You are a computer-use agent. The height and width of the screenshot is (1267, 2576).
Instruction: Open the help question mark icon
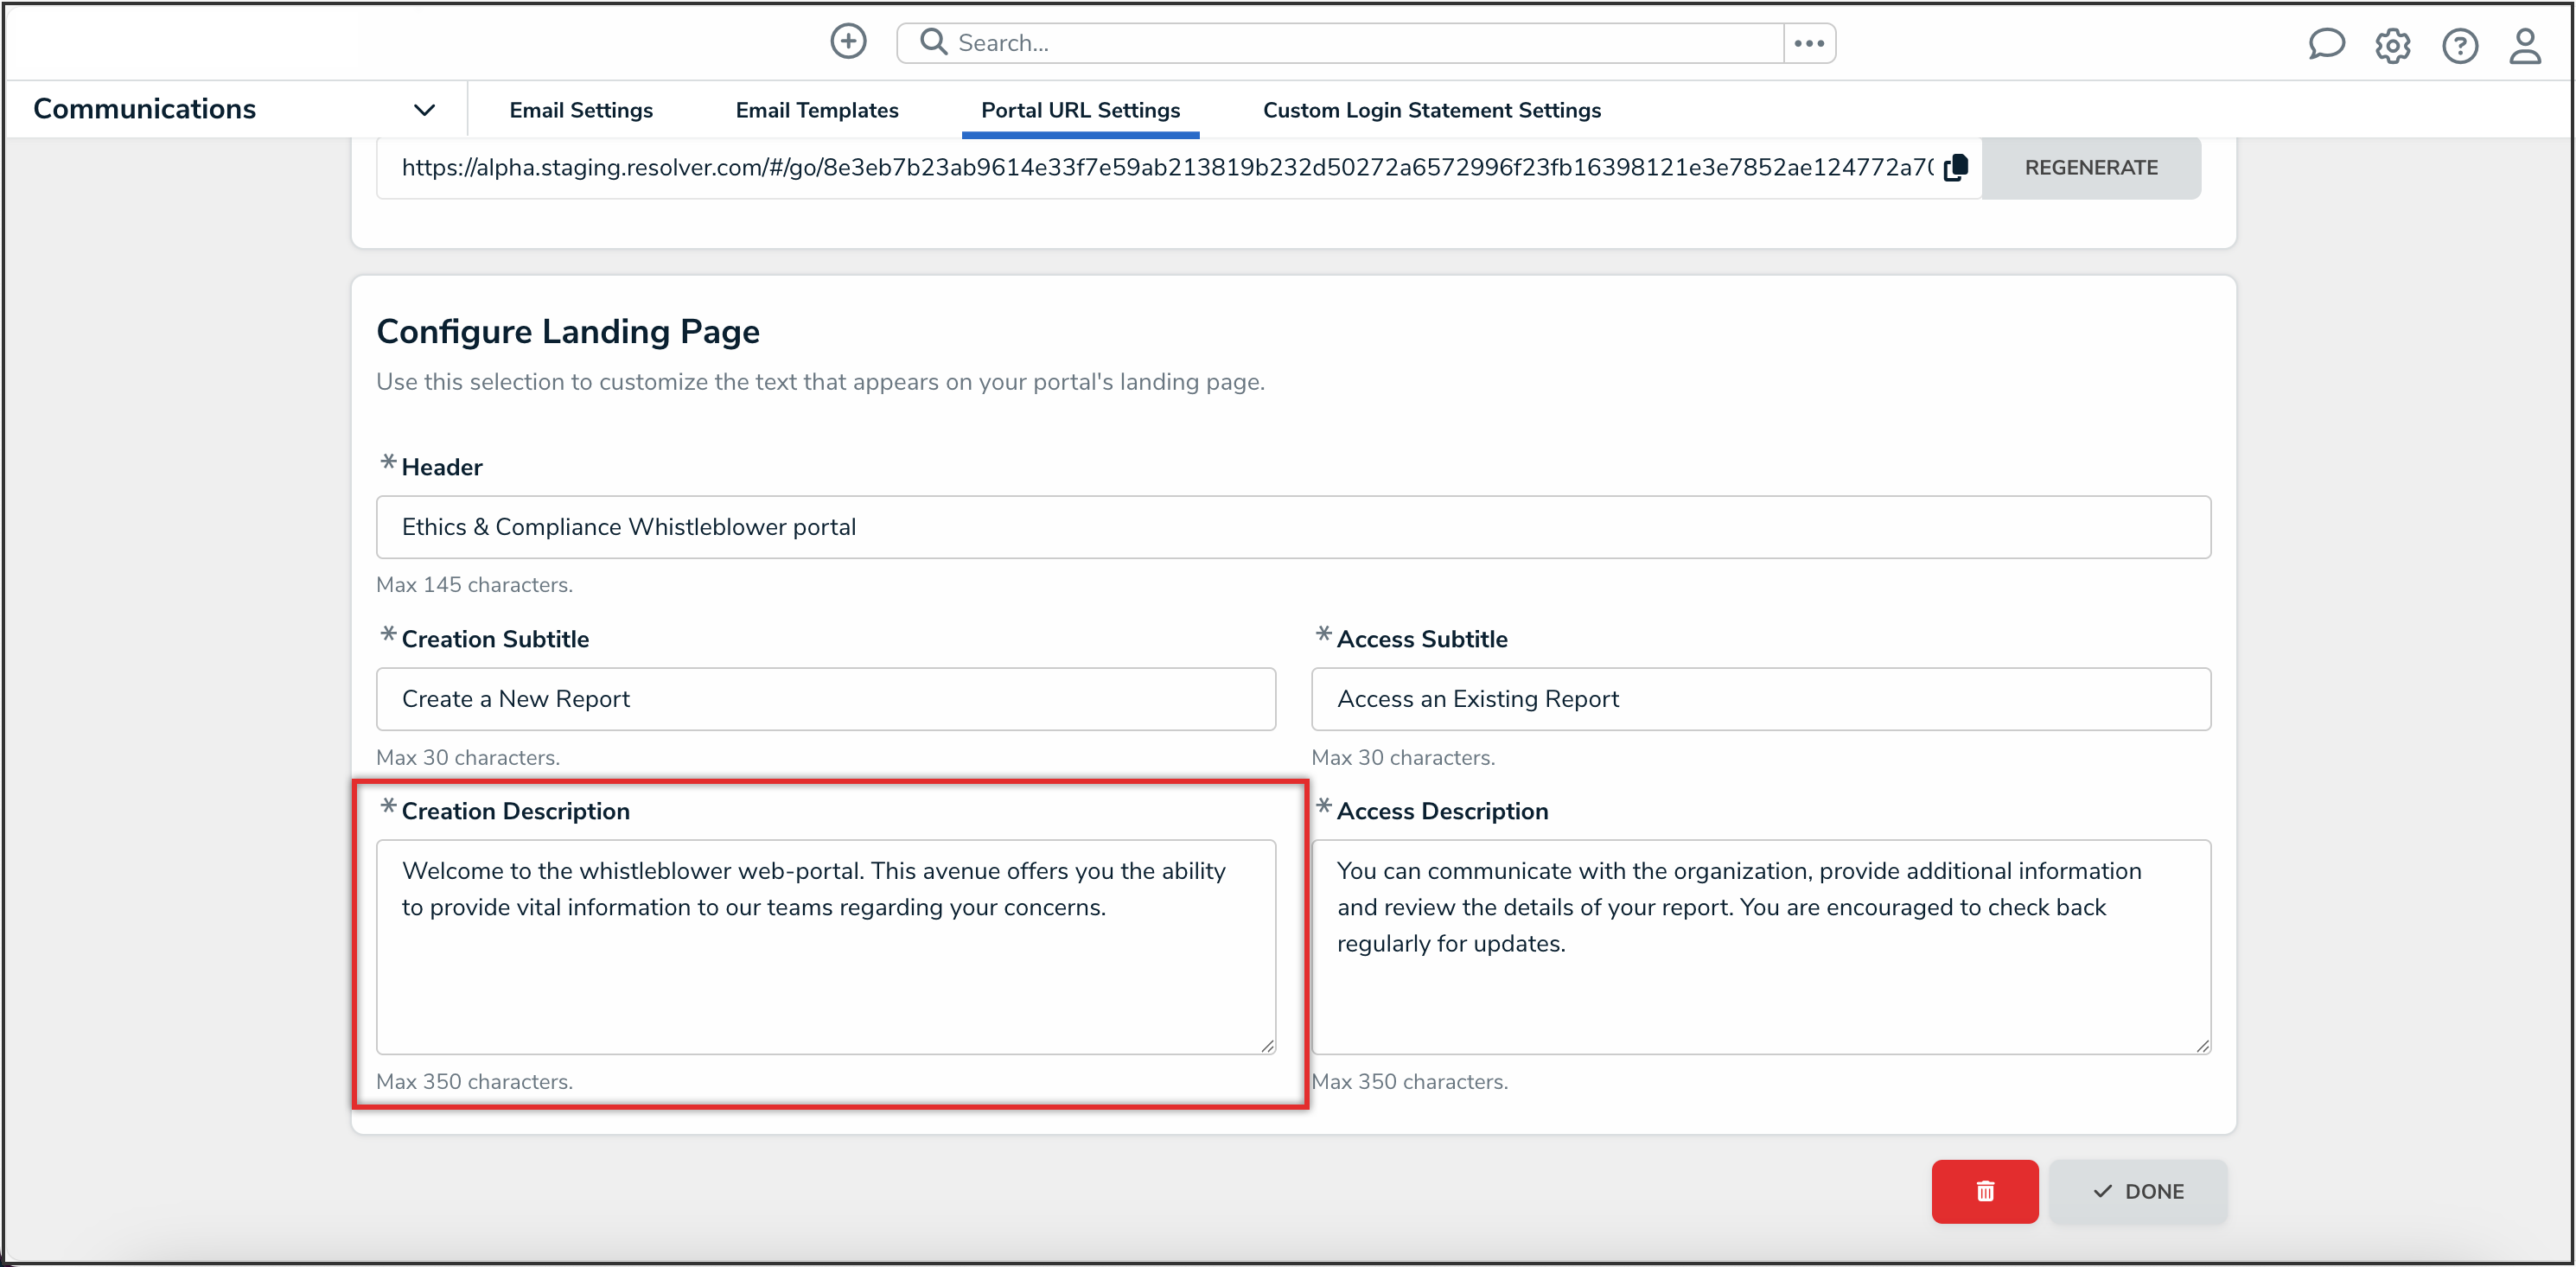(2459, 46)
